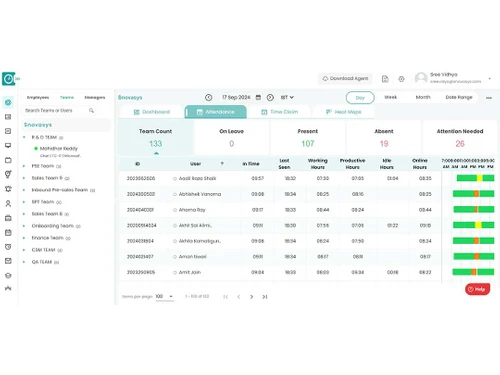Click the document icon beside Download Agent
The width and height of the screenshot is (500, 375).
coord(385,79)
